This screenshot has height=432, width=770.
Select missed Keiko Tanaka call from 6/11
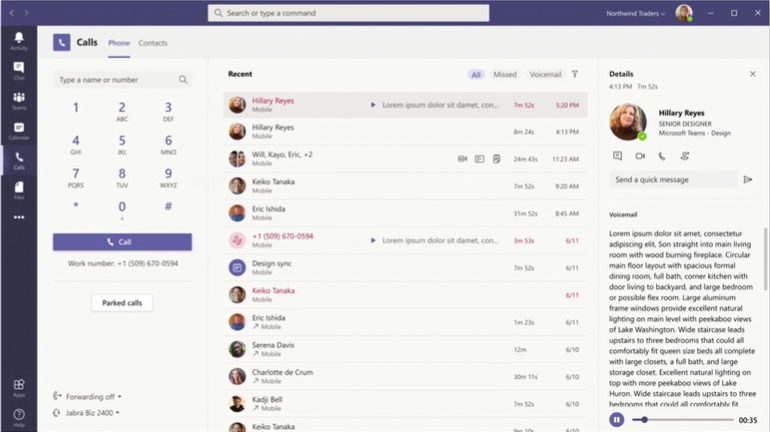(405, 295)
